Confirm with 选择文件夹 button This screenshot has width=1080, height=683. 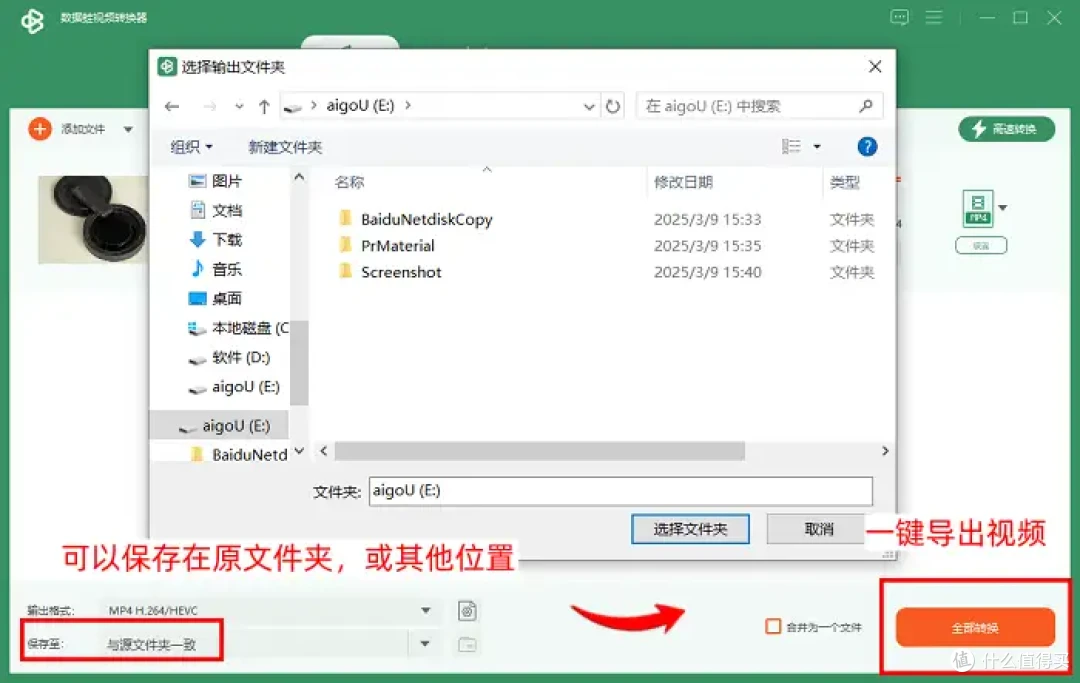(x=690, y=529)
